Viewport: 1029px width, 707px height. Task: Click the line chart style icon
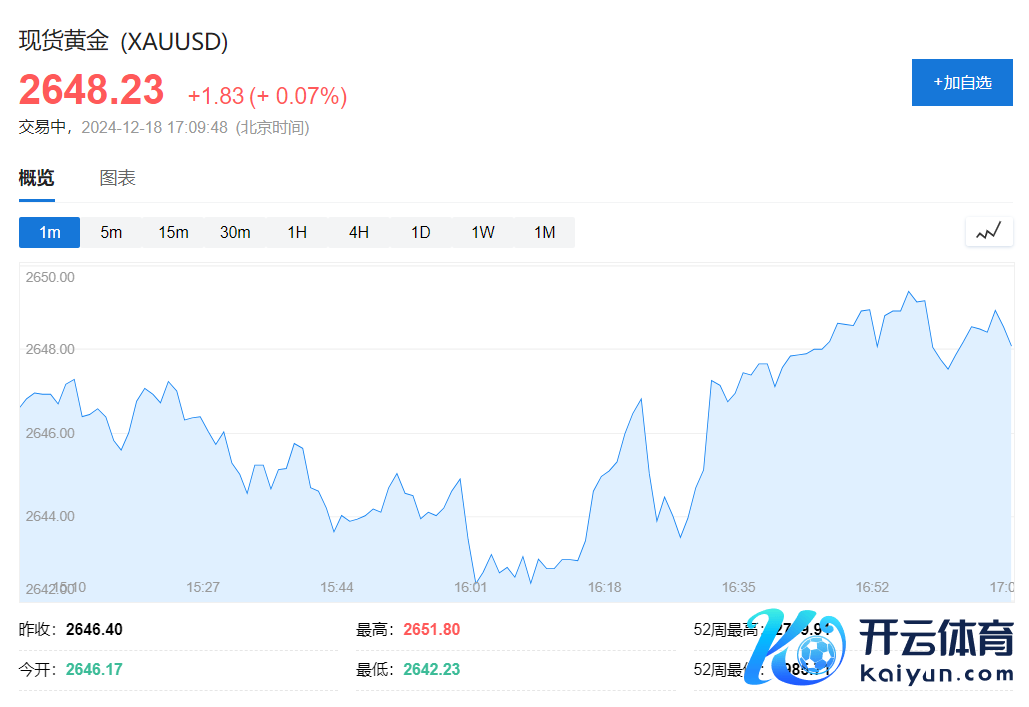pos(988,232)
